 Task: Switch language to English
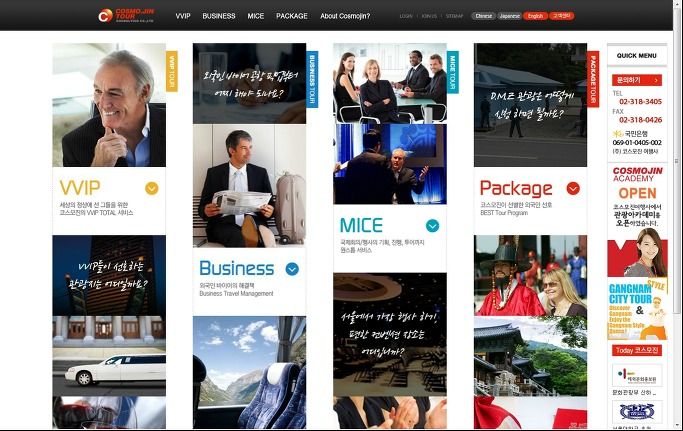[x=535, y=16]
